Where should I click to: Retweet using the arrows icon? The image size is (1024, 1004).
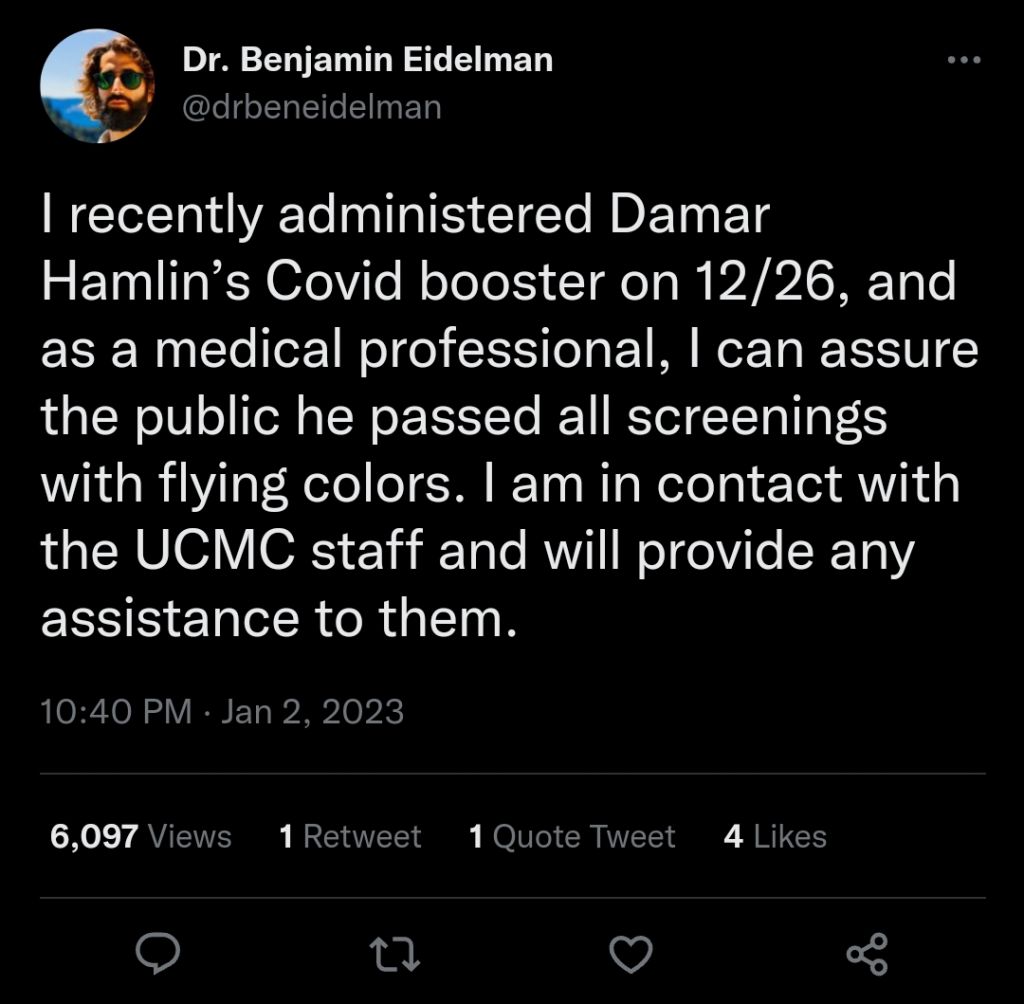pyautogui.click(x=396, y=953)
